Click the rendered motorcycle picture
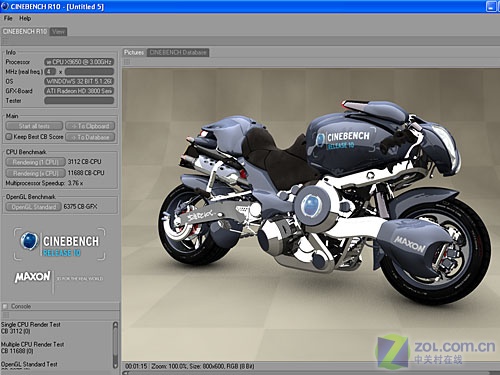 point(310,215)
